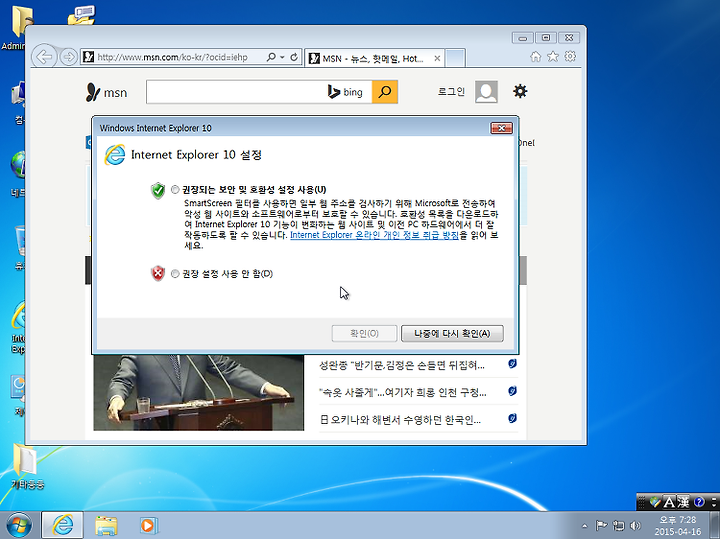The image size is (720, 539).
Task: Close the MSN tab with its X
Action: (437, 58)
